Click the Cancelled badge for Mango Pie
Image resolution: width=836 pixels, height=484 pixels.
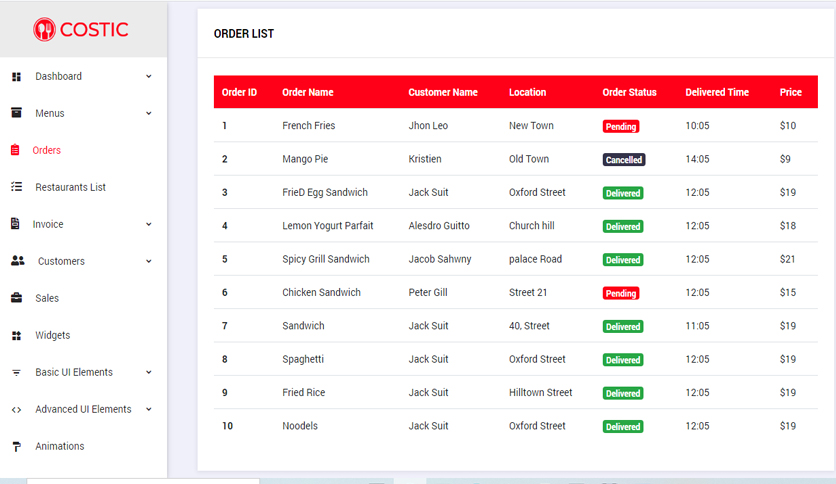[624, 159]
